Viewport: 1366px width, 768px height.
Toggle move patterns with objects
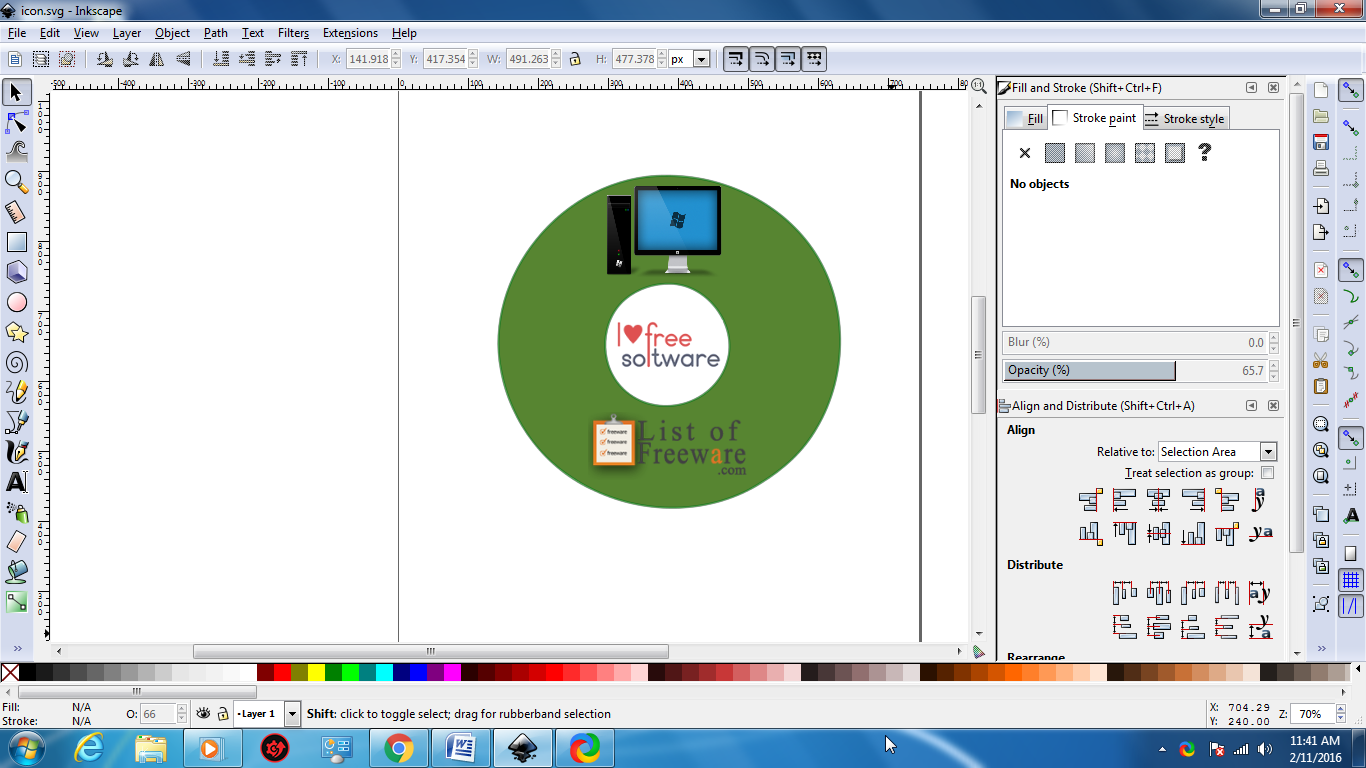(x=814, y=59)
